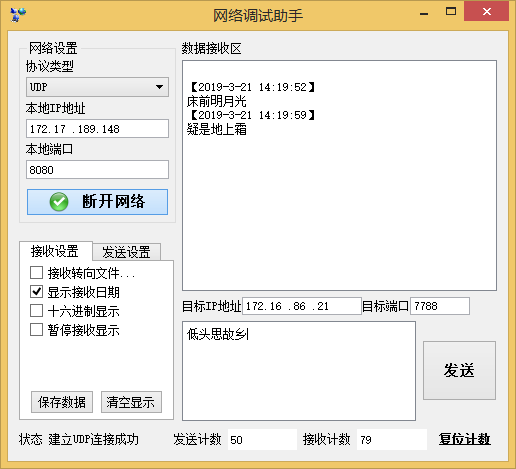Viewport: 516px width, 469px height.
Task: Click 清空显示 button
Action: (131, 402)
